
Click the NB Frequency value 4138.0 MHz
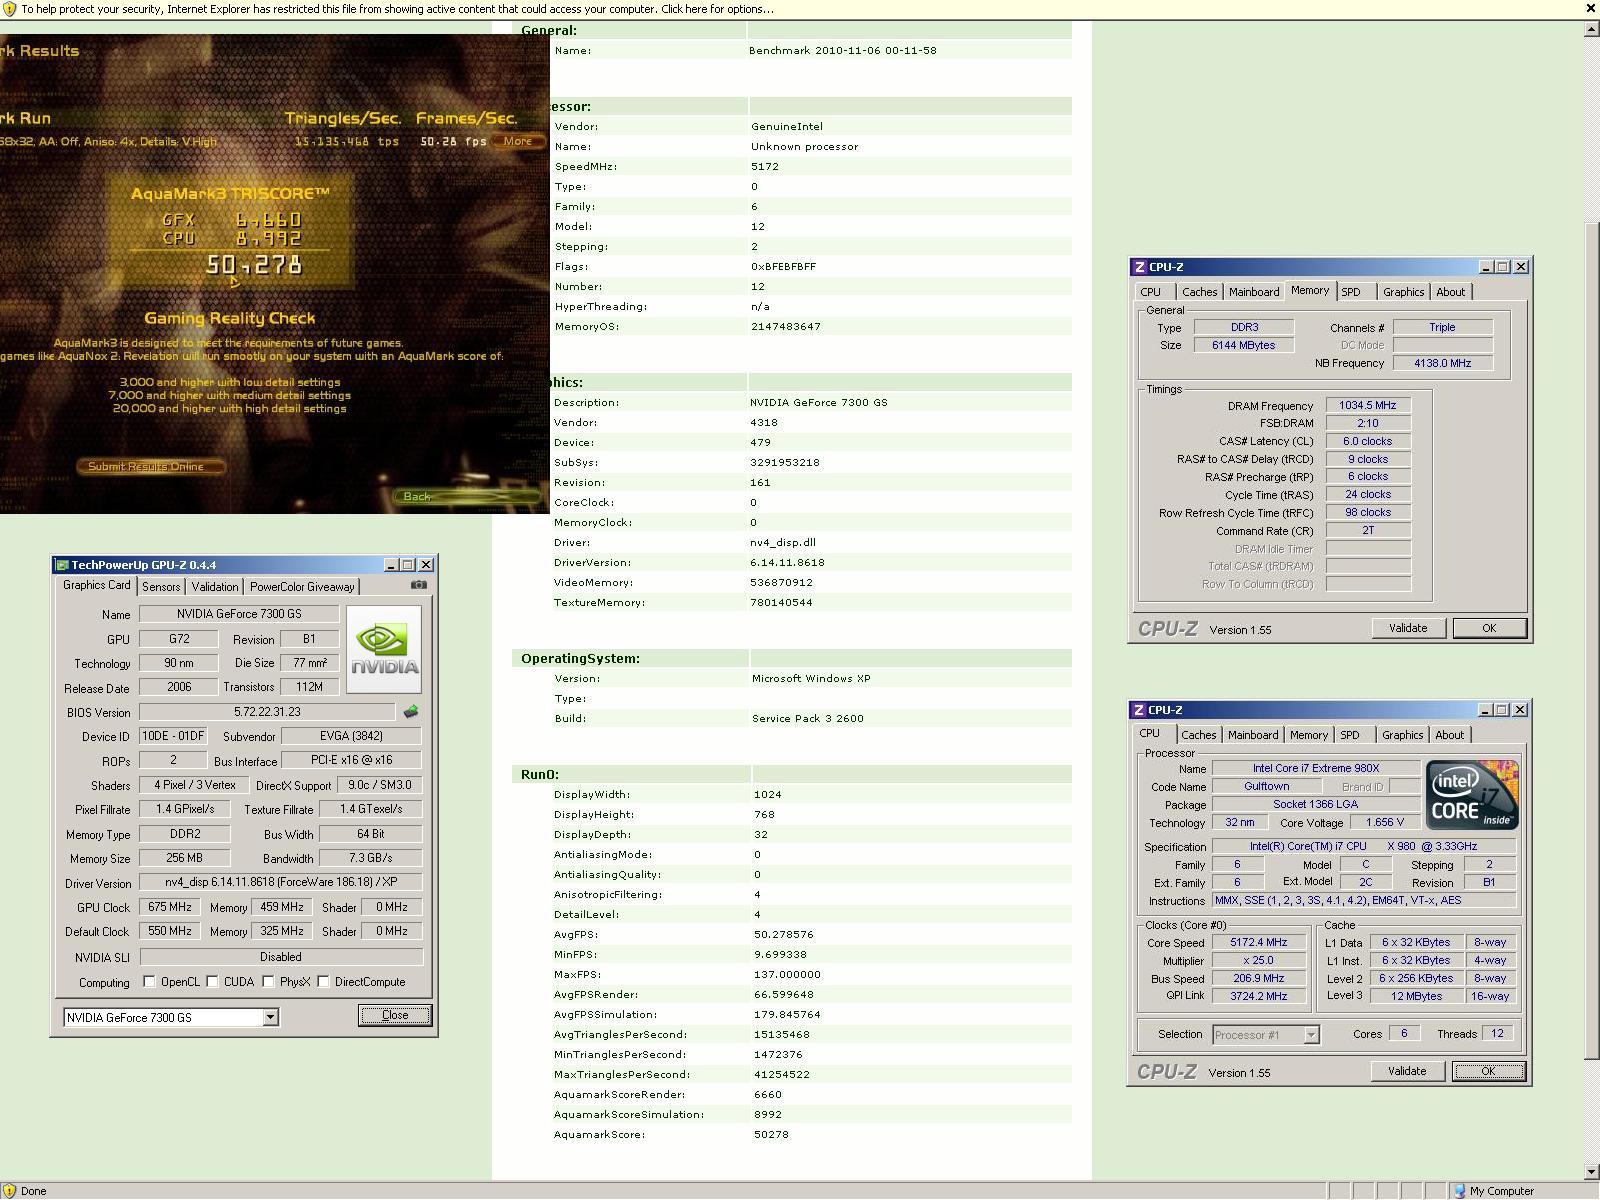[x=1443, y=363]
